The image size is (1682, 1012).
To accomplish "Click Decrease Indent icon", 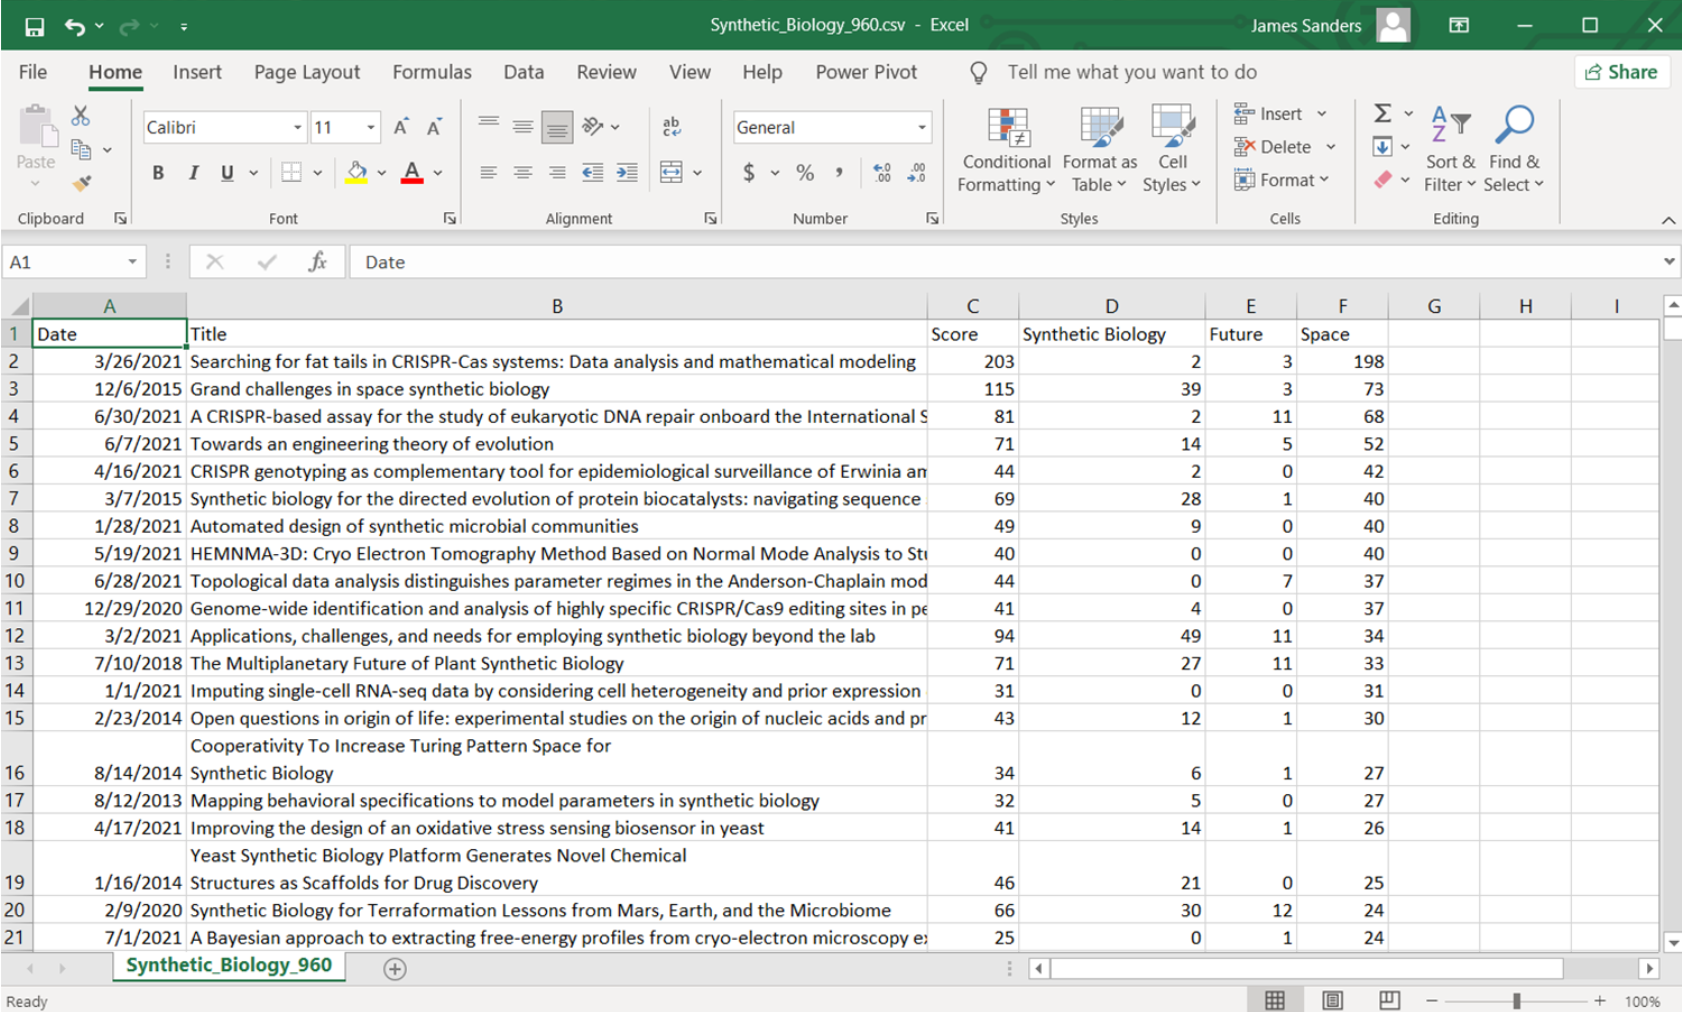I will (592, 172).
